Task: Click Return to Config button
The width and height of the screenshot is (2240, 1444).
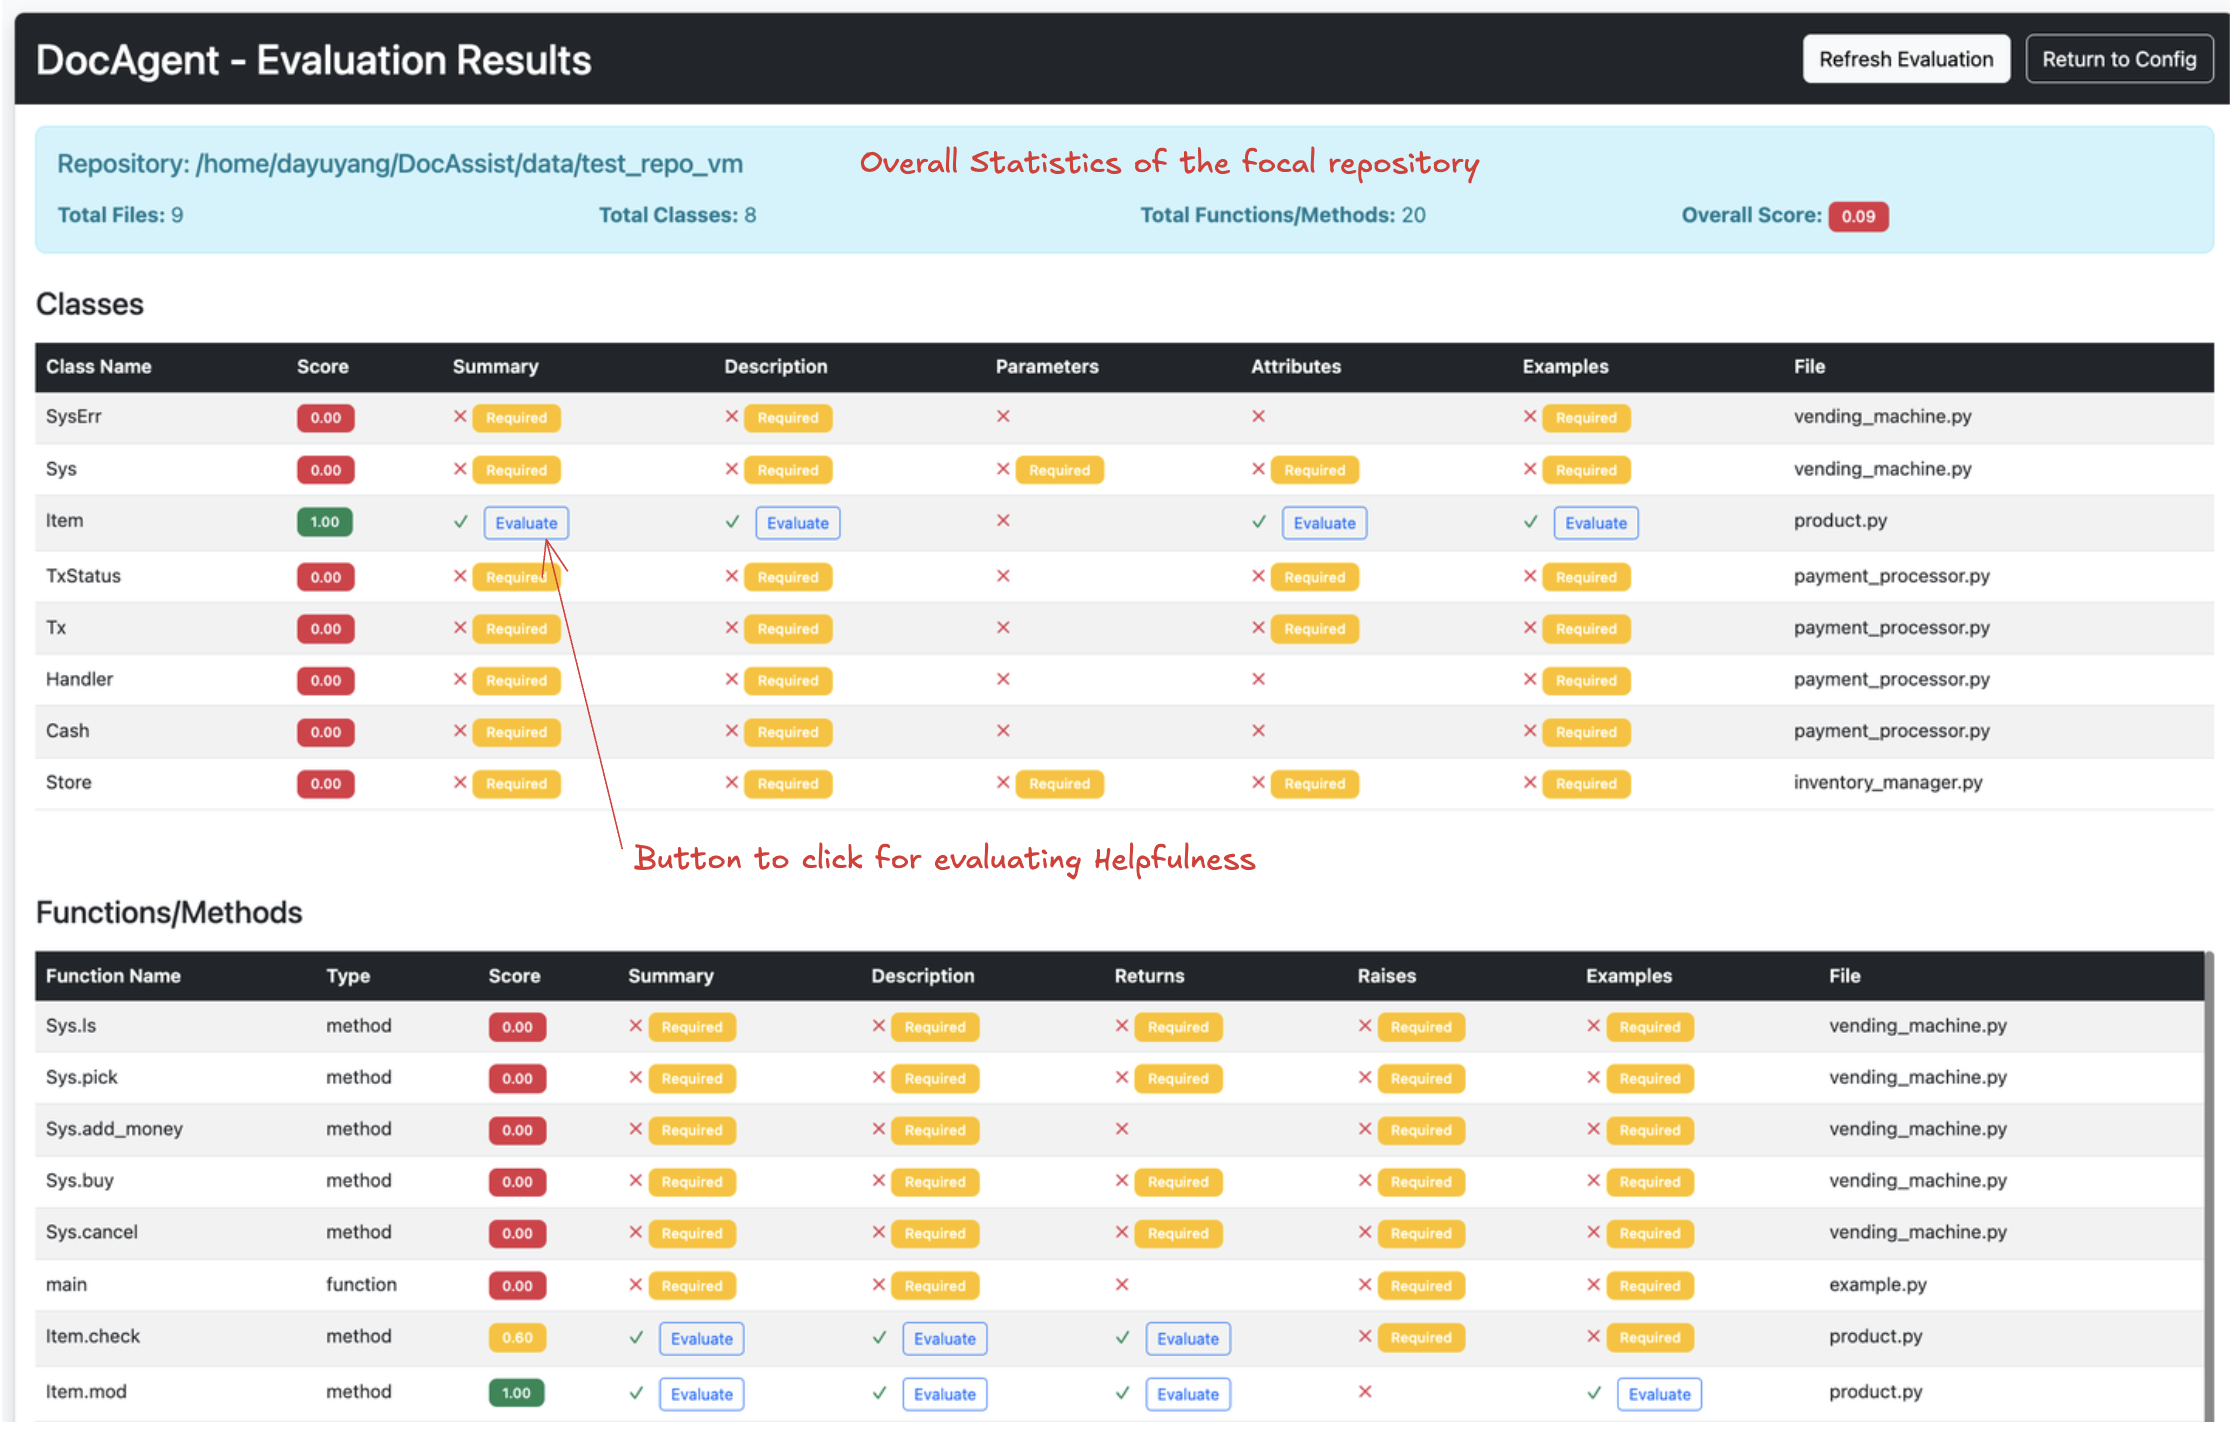Action: [x=2118, y=59]
